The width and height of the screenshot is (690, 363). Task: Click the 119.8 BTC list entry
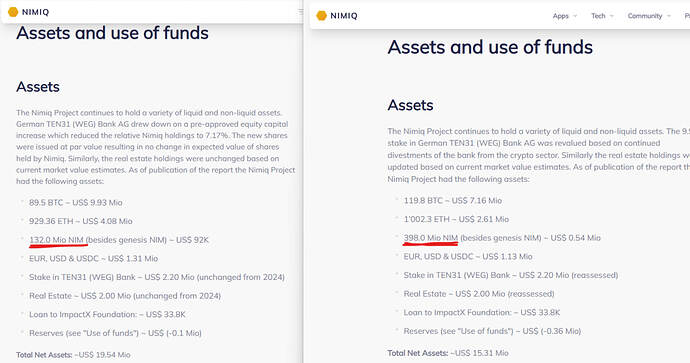pyautogui.click(x=453, y=200)
